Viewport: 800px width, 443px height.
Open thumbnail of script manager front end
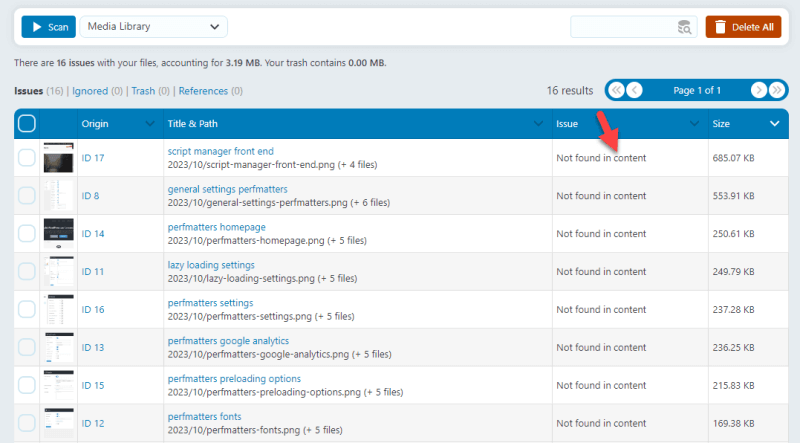[x=59, y=158]
